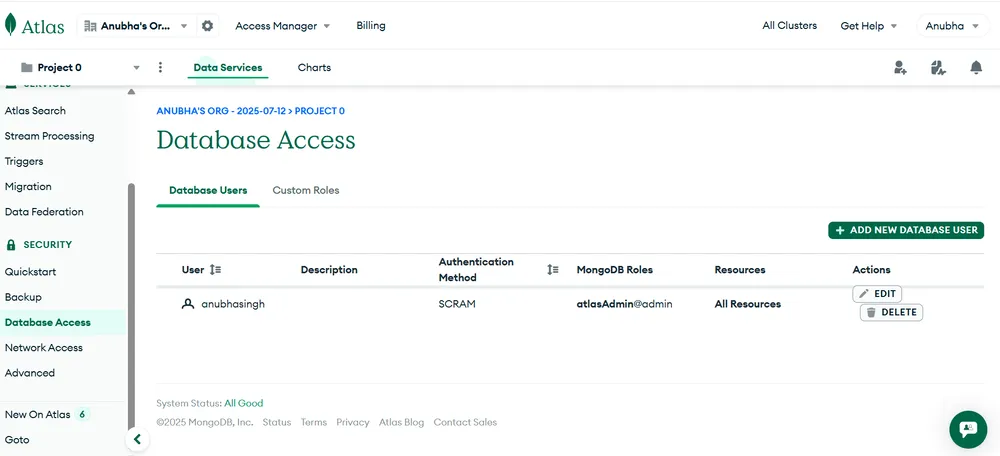Sort the table by User column
This screenshot has height=456, width=1000.
click(x=216, y=270)
